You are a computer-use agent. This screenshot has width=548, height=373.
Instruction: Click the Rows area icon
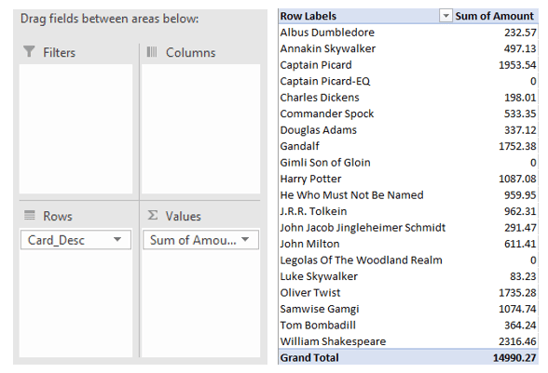pos(29,215)
